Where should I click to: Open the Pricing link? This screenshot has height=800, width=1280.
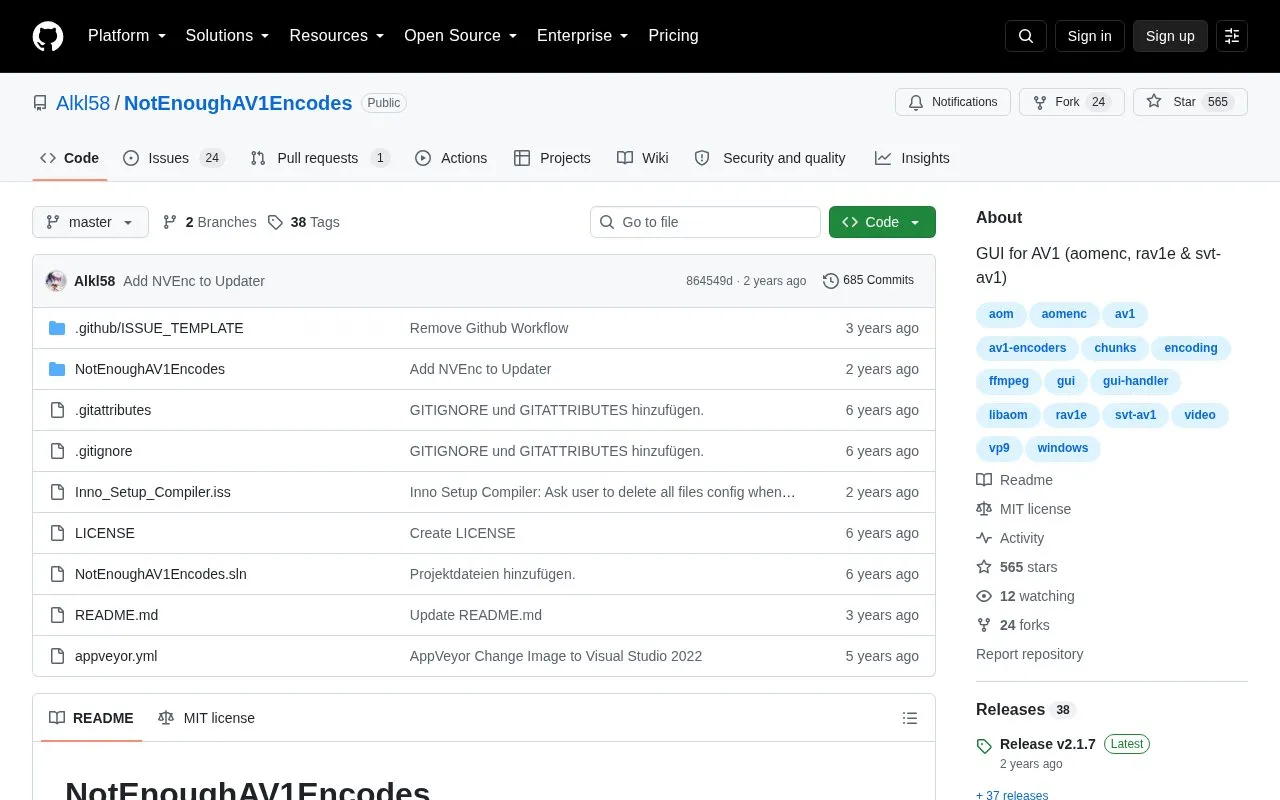673,36
